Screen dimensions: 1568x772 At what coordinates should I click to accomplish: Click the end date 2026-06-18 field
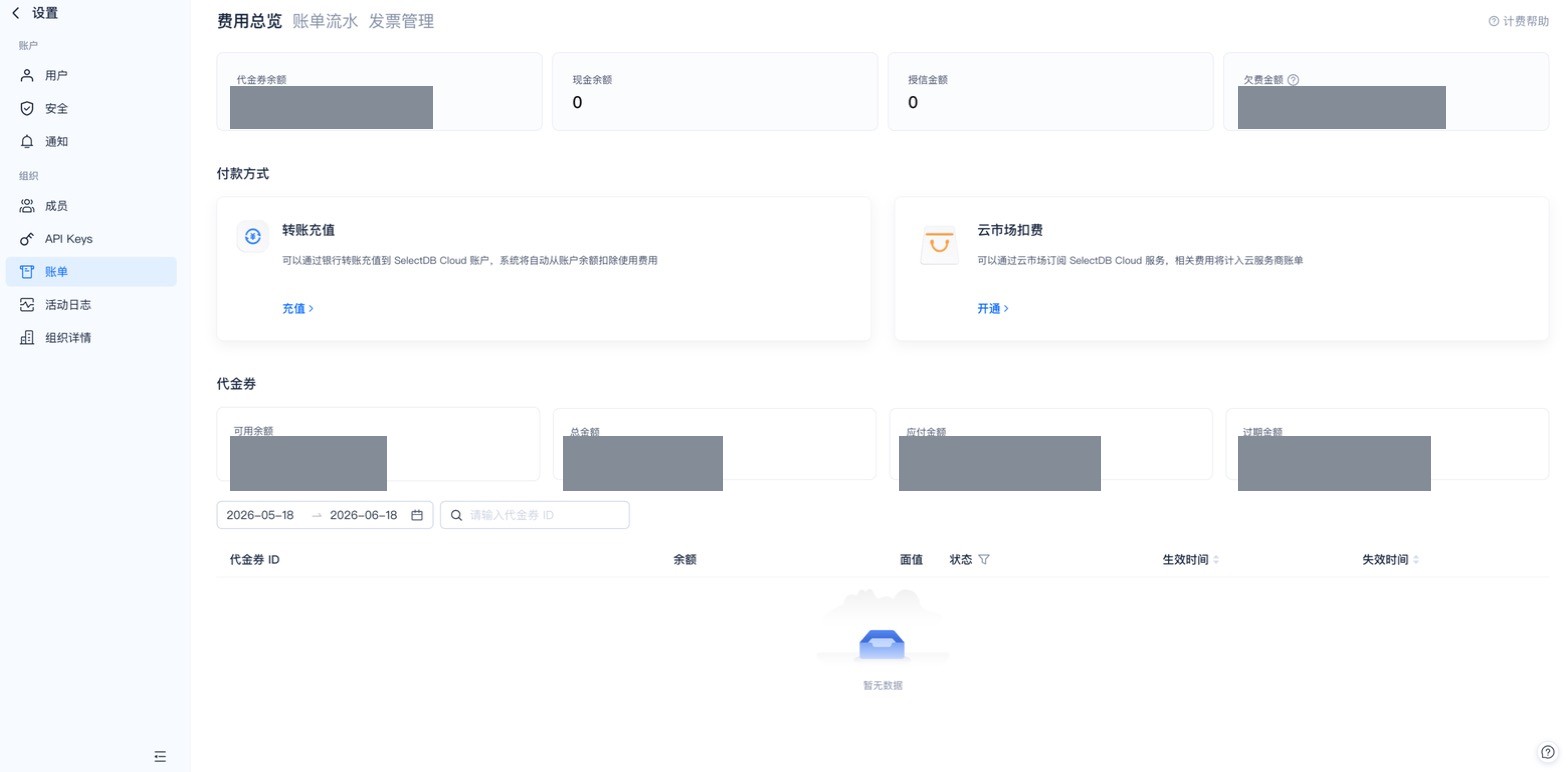pos(364,515)
